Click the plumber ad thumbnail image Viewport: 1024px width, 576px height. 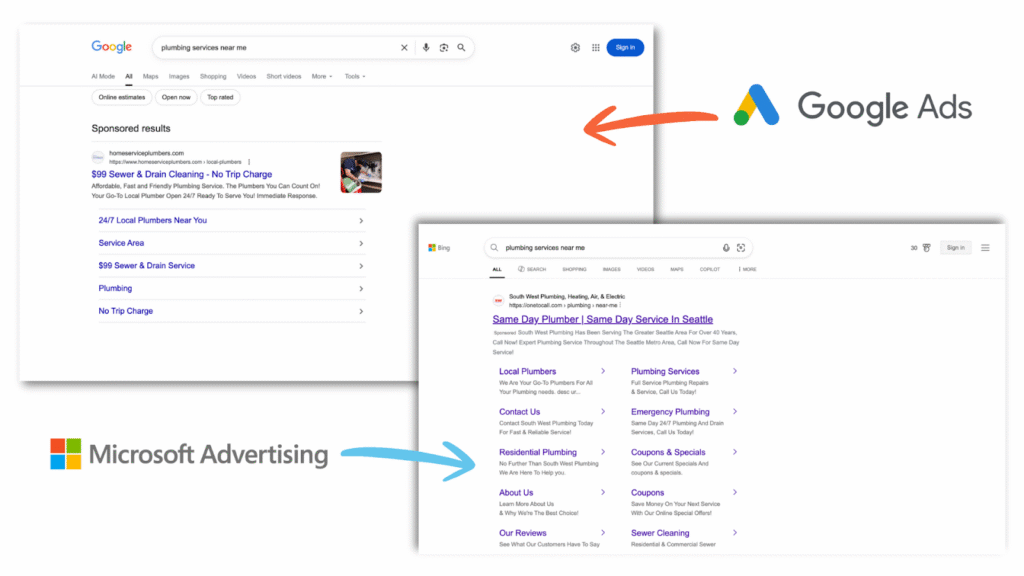coord(361,172)
